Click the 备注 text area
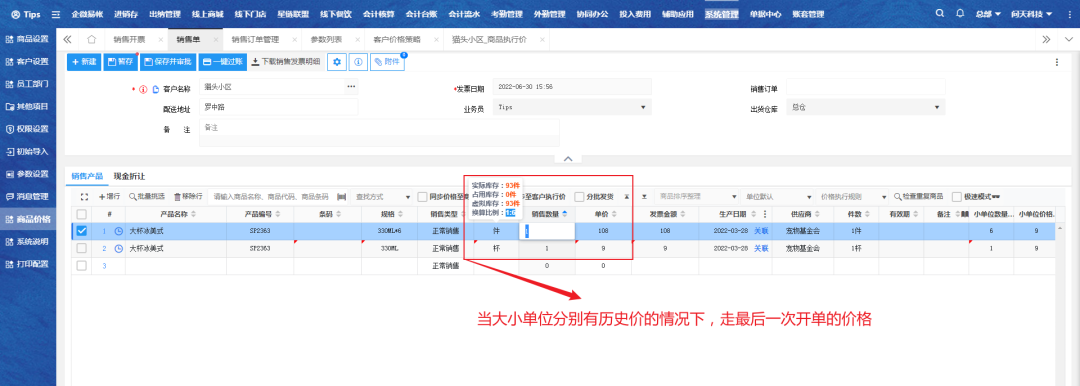The height and width of the screenshot is (386, 1080). click(379, 133)
